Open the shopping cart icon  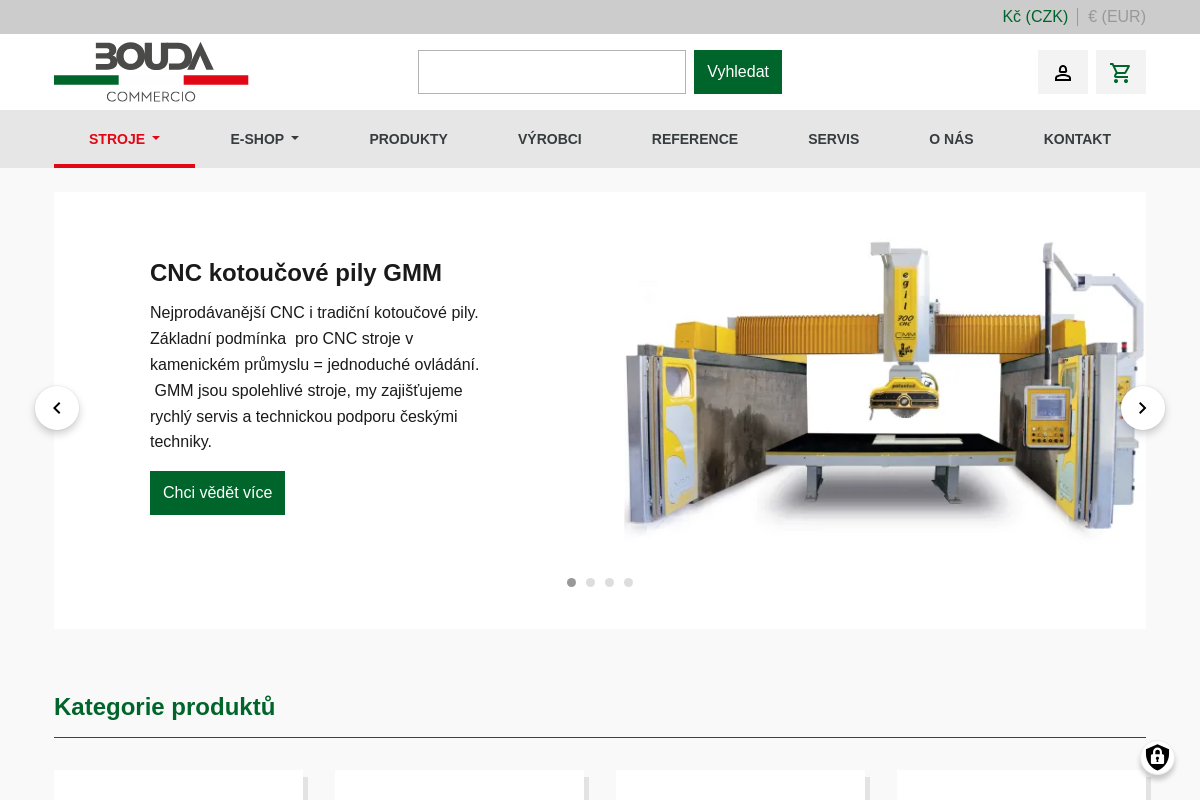tap(1121, 72)
